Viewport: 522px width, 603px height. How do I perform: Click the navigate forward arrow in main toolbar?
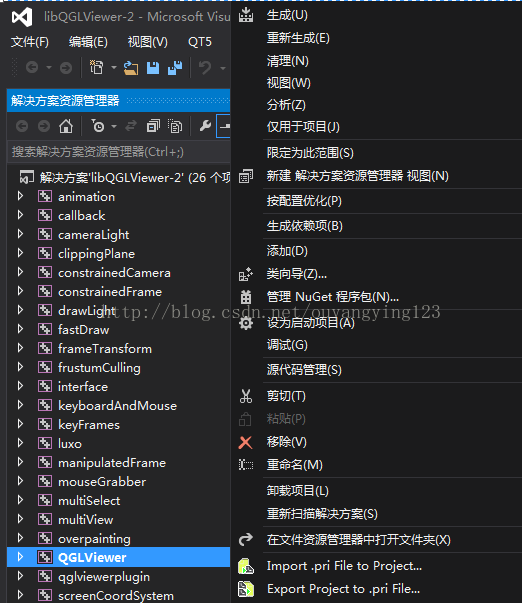coord(66,68)
